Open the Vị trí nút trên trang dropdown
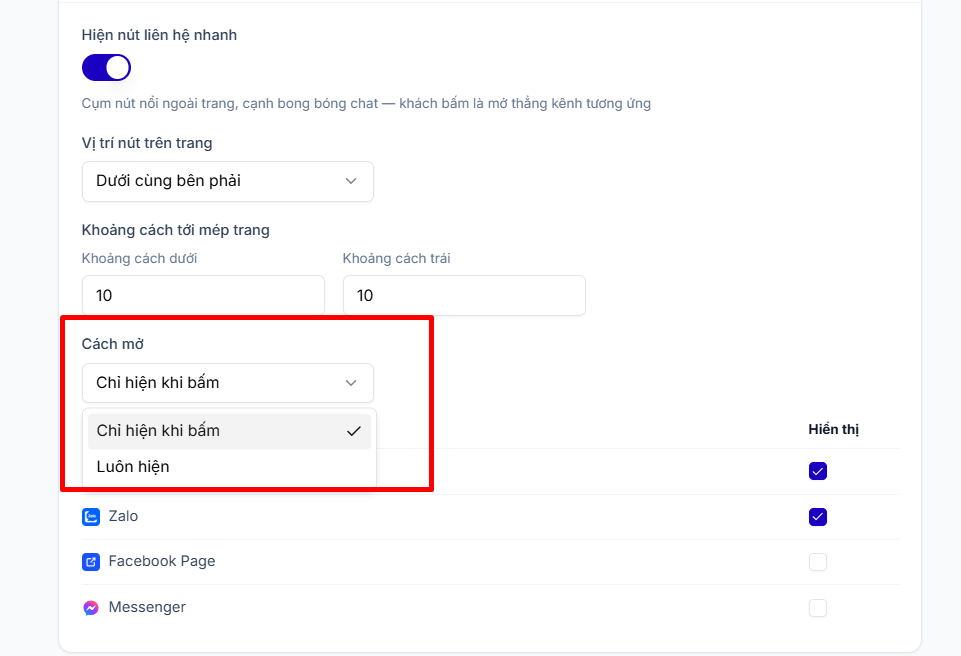 coord(227,181)
